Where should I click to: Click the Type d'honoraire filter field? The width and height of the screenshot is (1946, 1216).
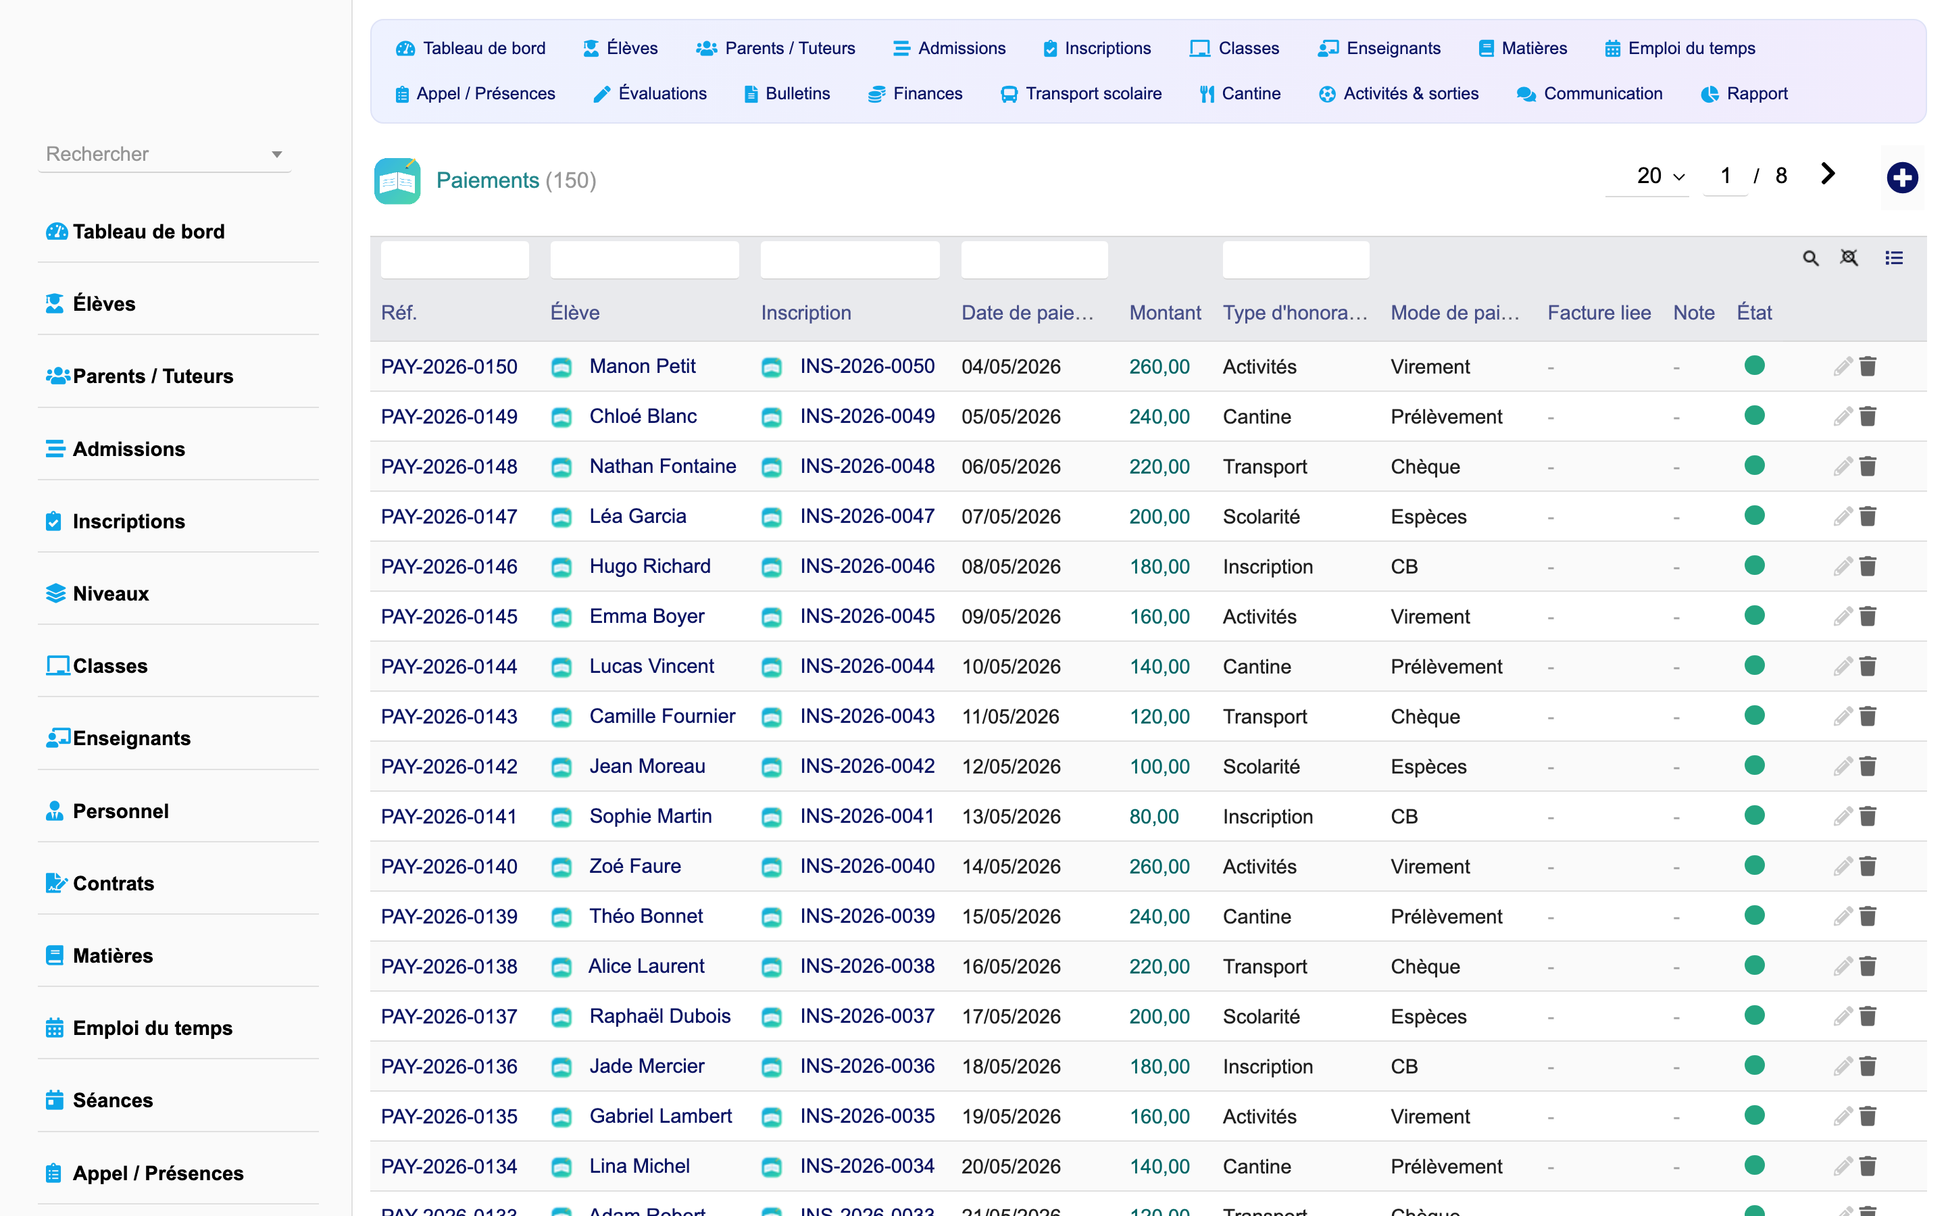pos(1296,260)
